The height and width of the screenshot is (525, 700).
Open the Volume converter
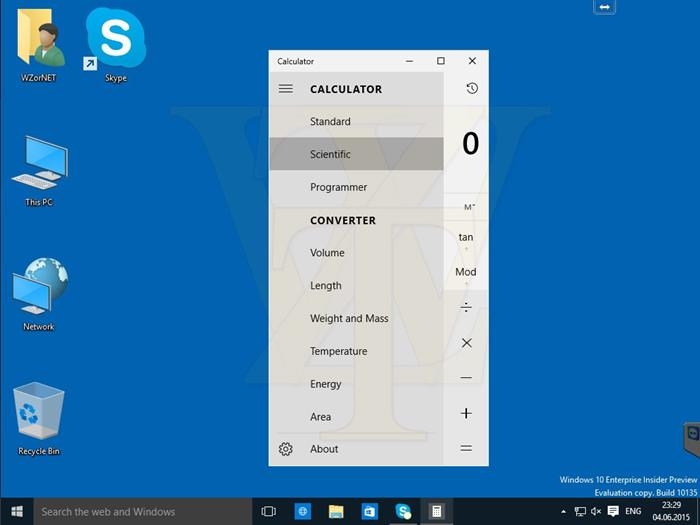(x=356, y=253)
